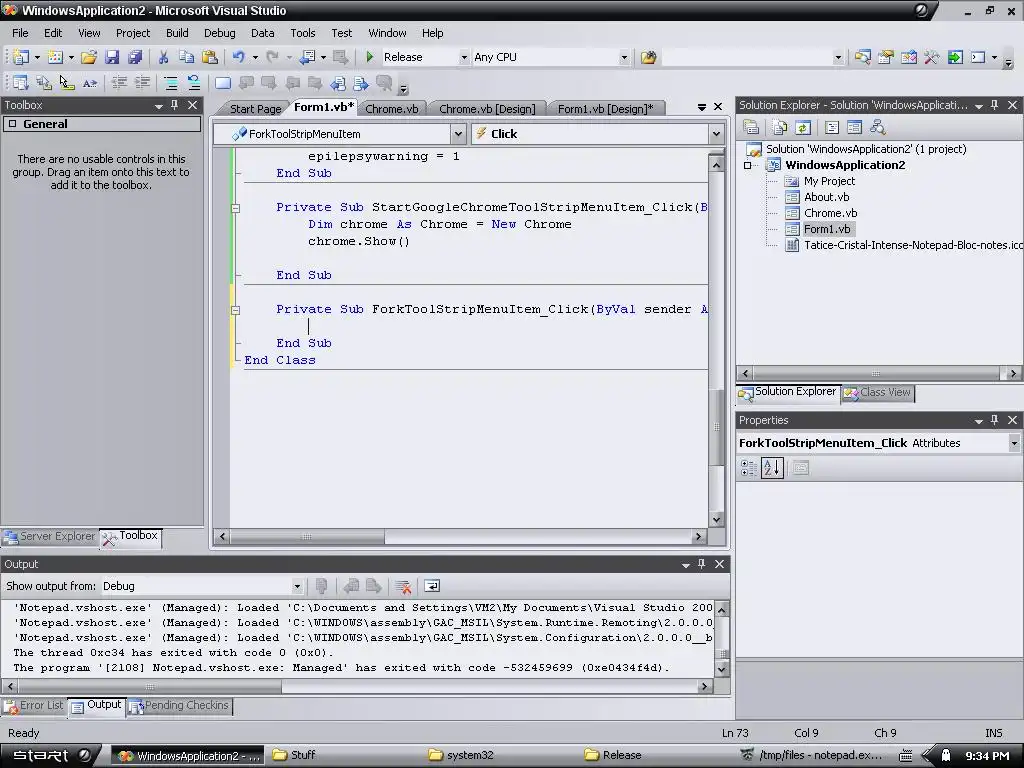1024x768 pixels.
Task: Collapse StartGoogleChromeToolStripMenuItem_Click sub outline
Action: (x=236, y=208)
